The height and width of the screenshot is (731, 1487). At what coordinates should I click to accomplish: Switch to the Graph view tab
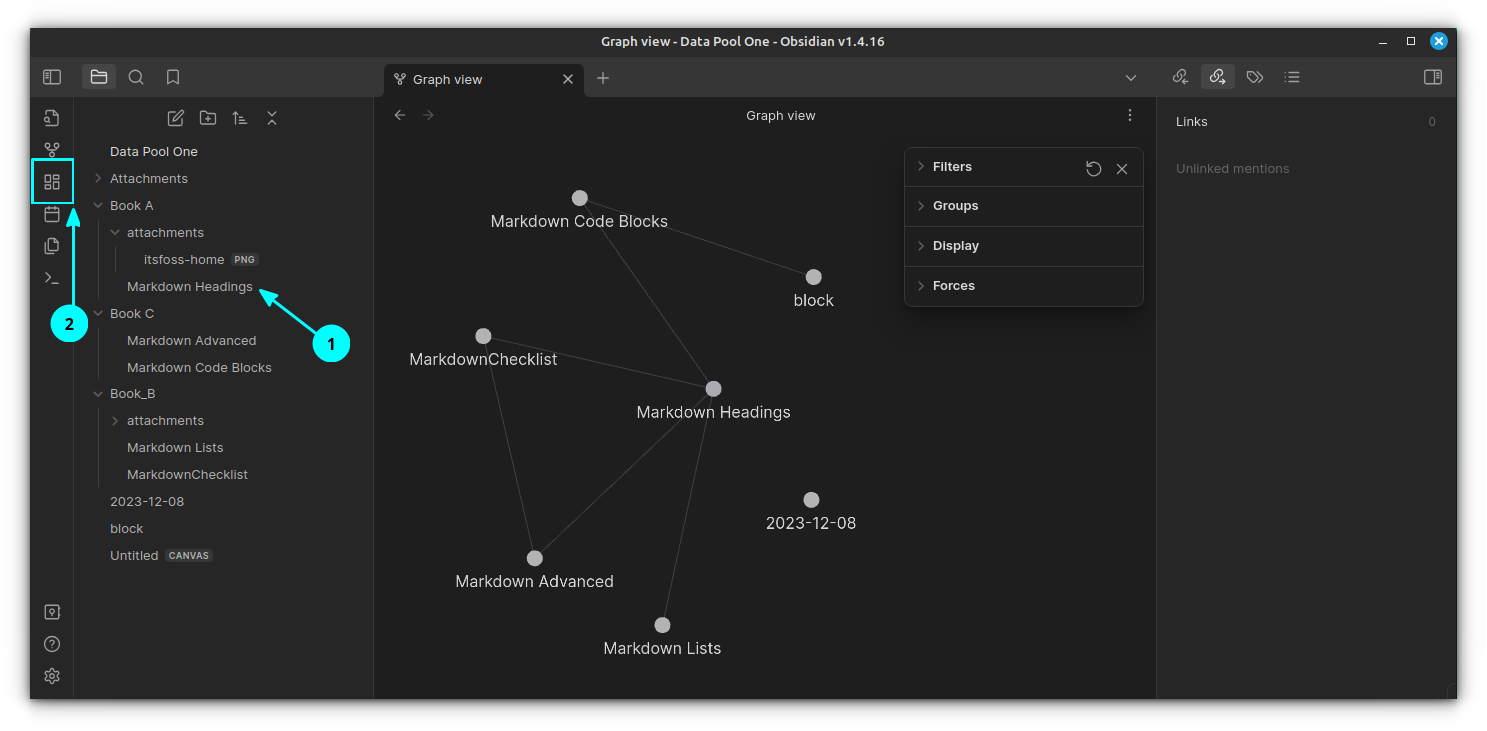(x=448, y=79)
